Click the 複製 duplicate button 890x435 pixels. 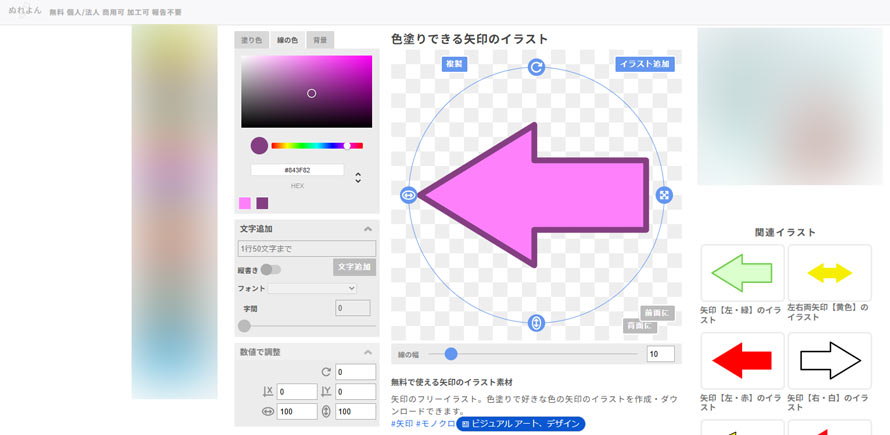click(454, 64)
